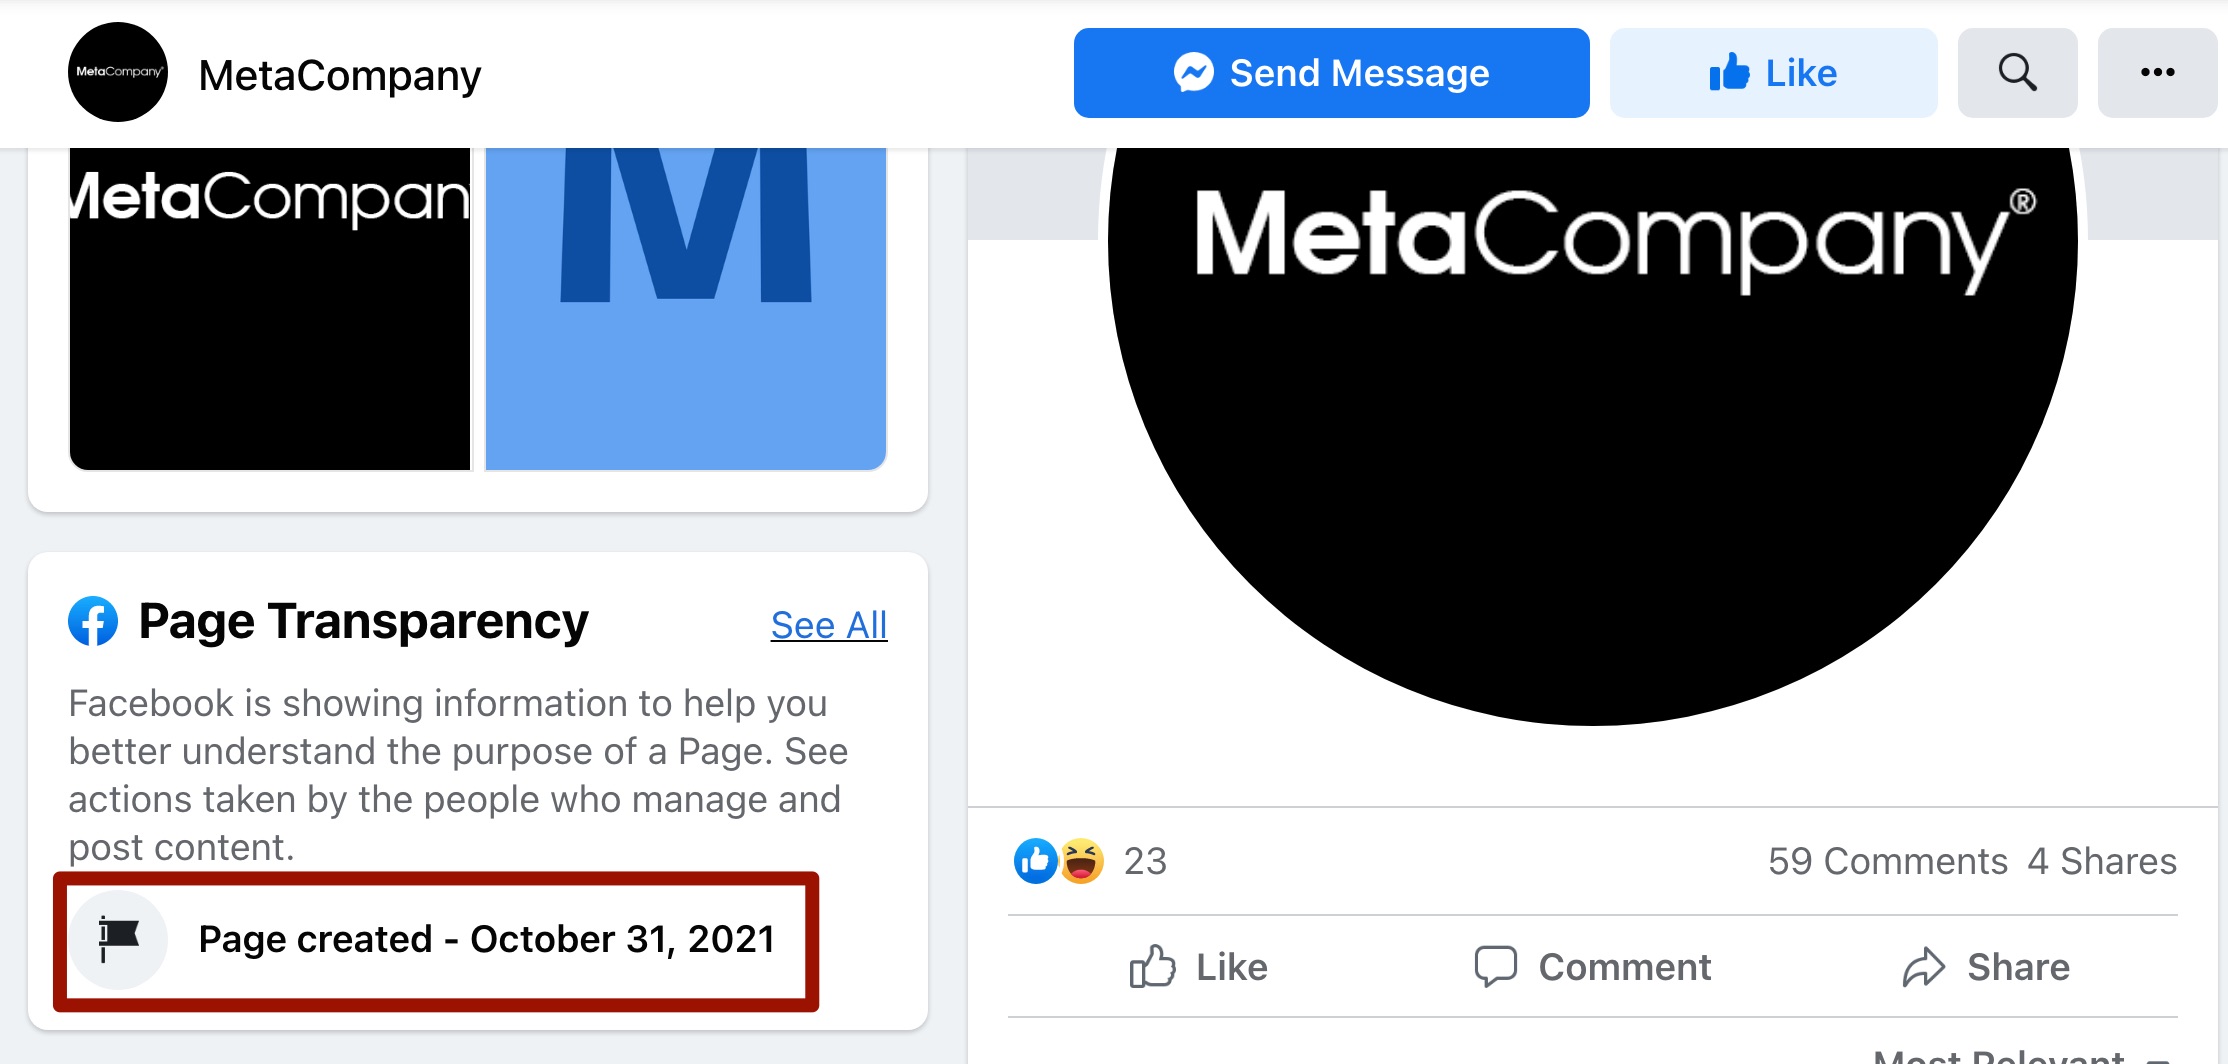Open the See All transparency link
Screen dimensions: 2228x1064
click(829, 625)
